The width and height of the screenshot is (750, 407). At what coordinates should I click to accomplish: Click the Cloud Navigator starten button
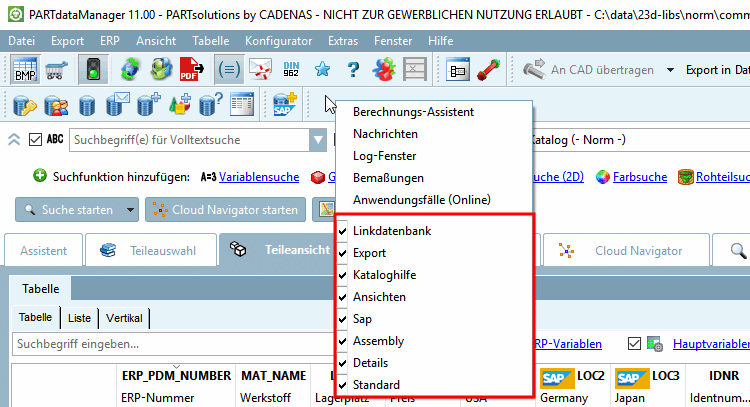coord(225,210)
